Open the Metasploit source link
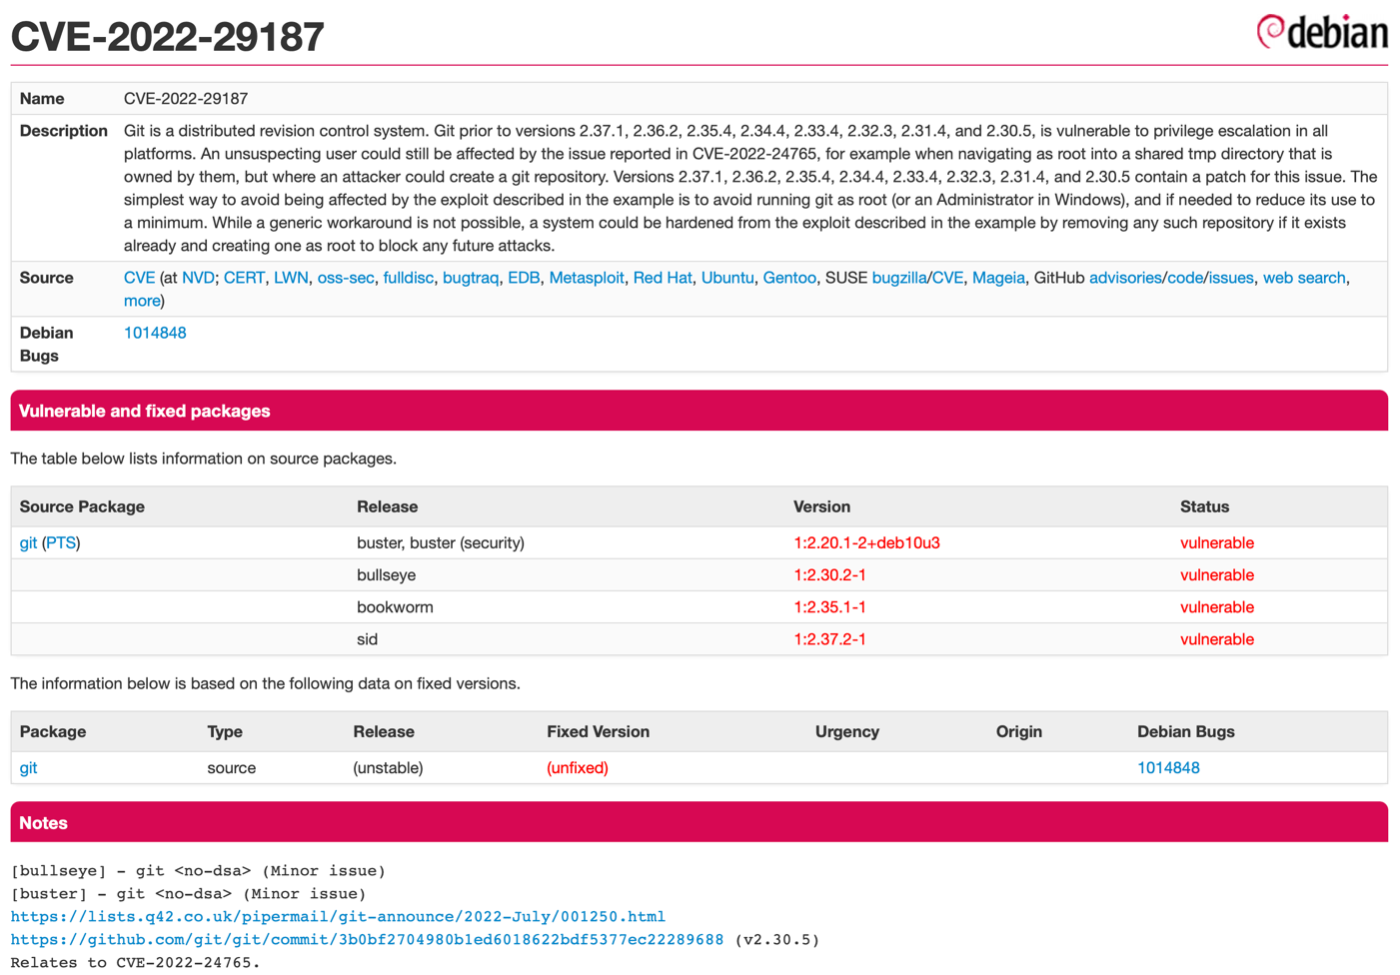 pyautogui.click(x=586, y=278)
